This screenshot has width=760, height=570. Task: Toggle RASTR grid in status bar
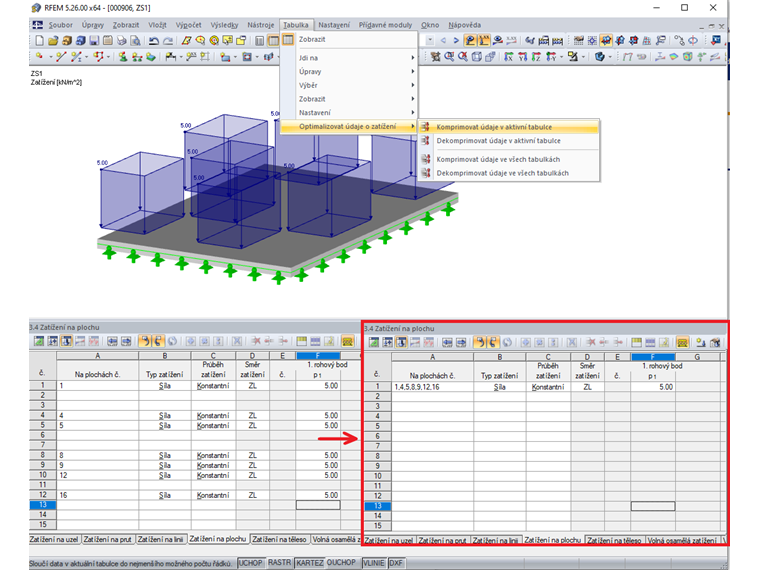(x=280, y=562)
